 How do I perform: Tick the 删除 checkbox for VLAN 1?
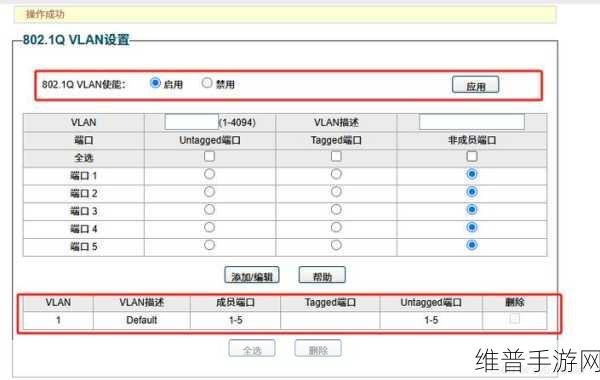[x=515, y=318]
